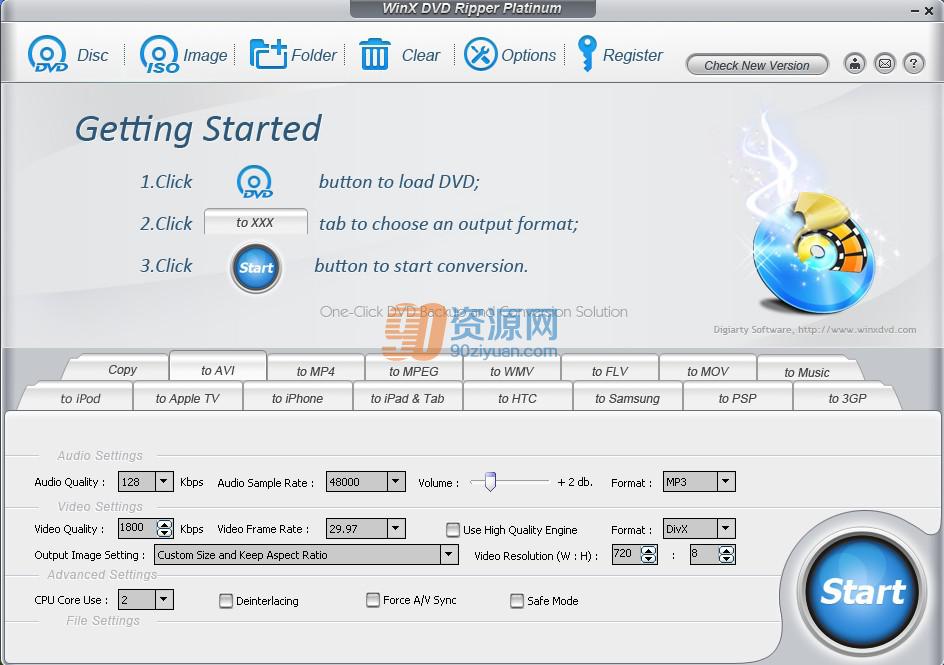Click the email envelope round icon
The width and height of the screenshot is (944, 665).
point(884,63)
